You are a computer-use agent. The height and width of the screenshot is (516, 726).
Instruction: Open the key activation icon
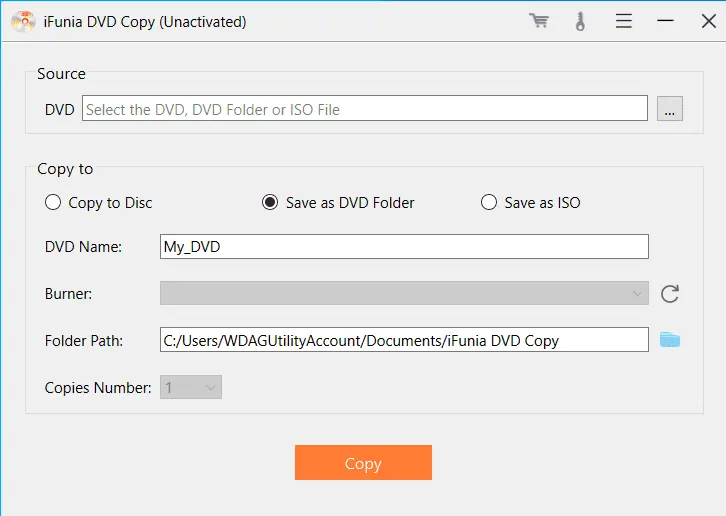[x=580, y=21]
